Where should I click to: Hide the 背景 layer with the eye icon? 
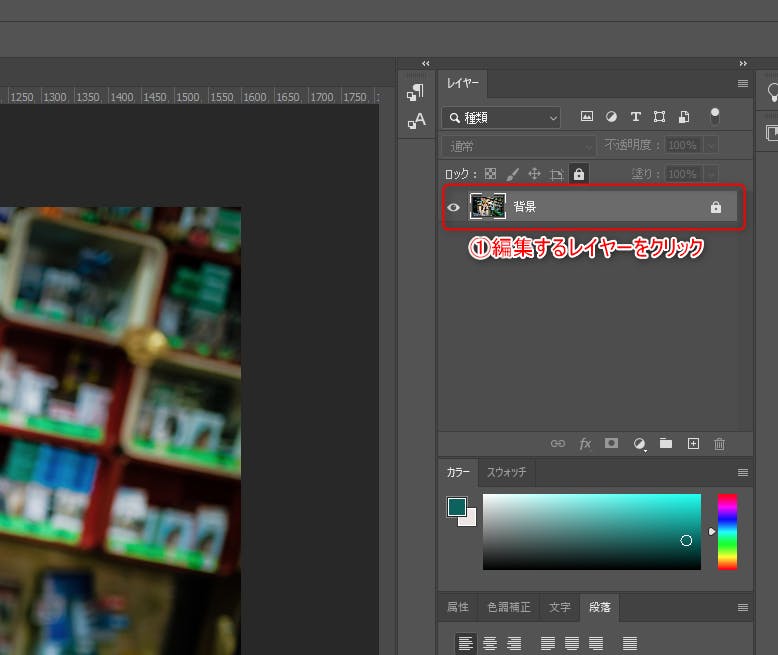(x=453, y=207)
